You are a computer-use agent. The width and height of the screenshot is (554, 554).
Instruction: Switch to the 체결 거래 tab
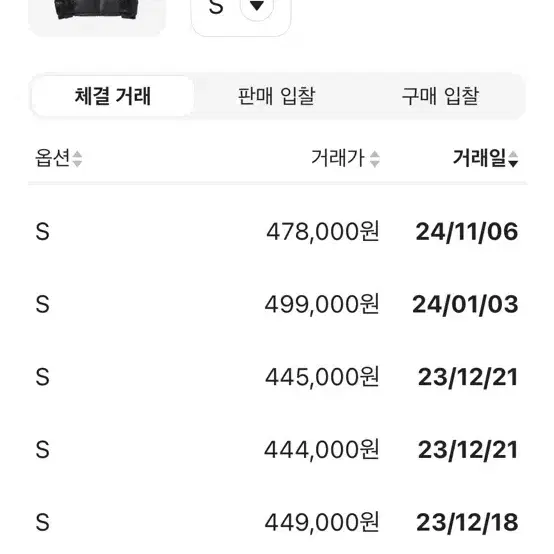[x=113, y=96]
